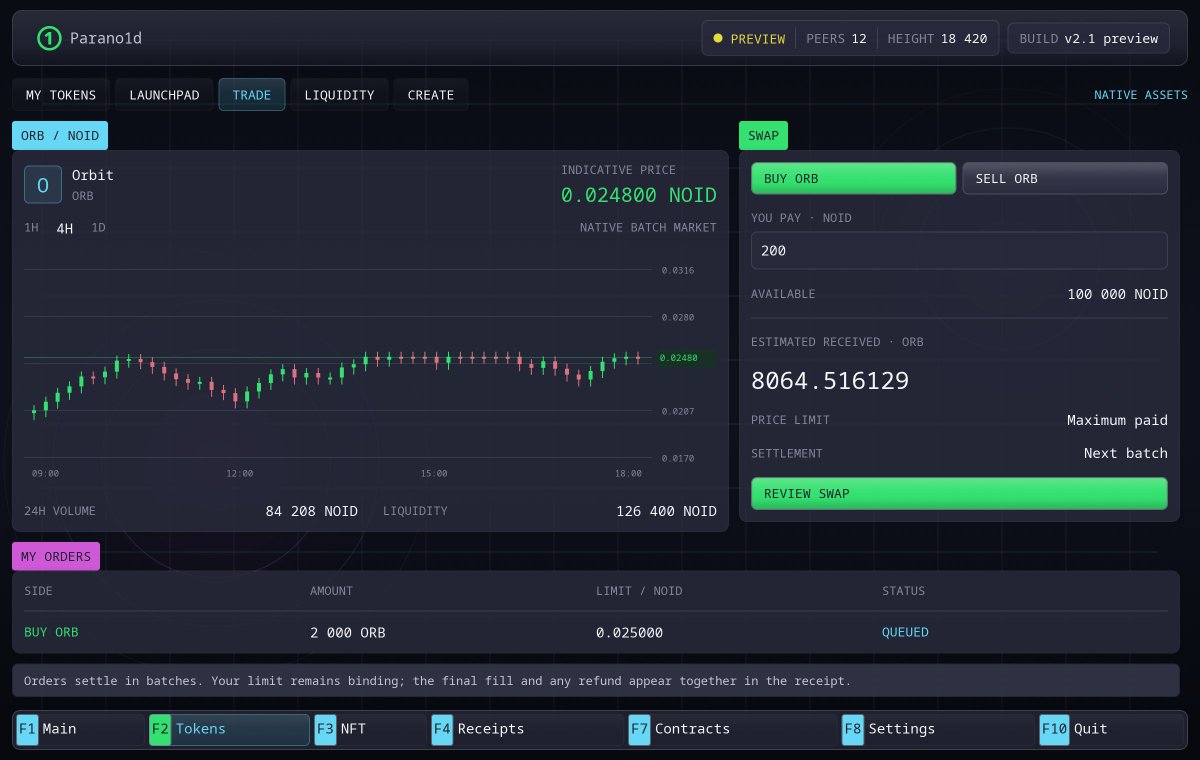The image size is (1200, 760).
Task: Click the batch settlement notice text
Action: [x=437, y=681]
